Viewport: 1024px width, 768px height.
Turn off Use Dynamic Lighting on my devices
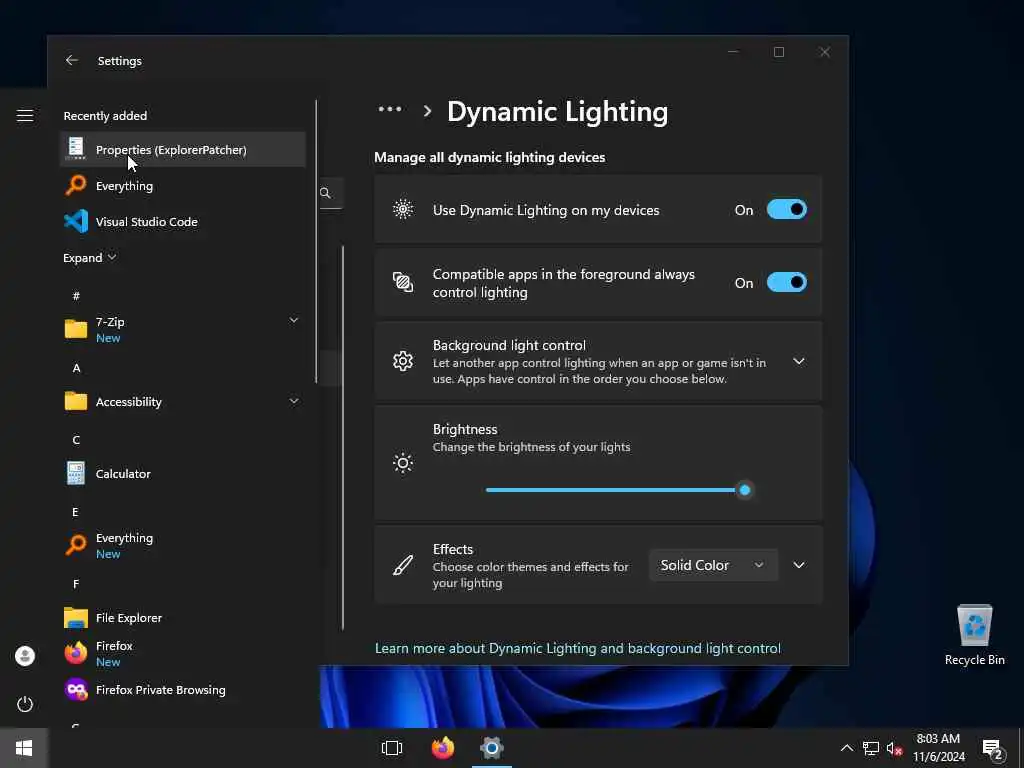click(x=786, y=210)
